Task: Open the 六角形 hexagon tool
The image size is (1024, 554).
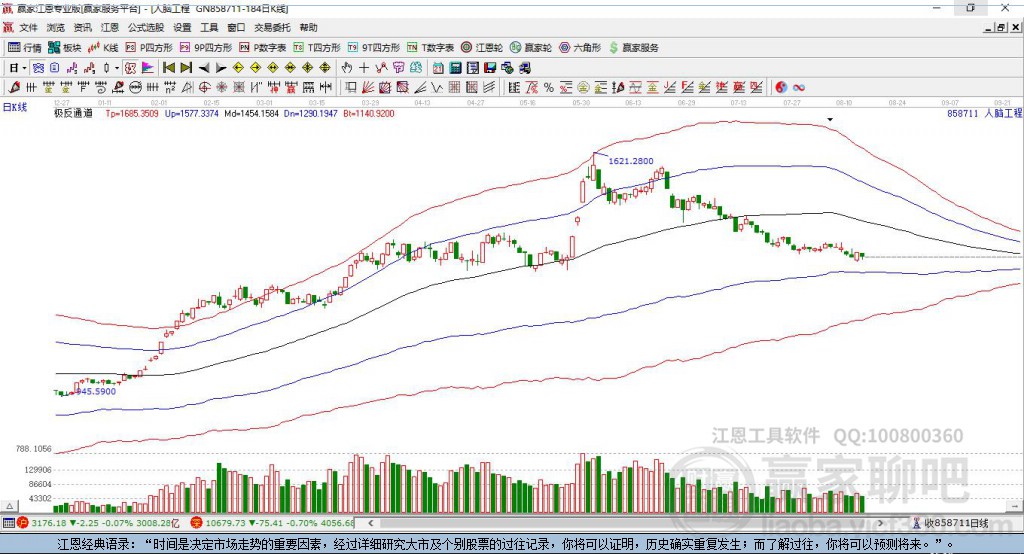Action: tap(580, 48)
